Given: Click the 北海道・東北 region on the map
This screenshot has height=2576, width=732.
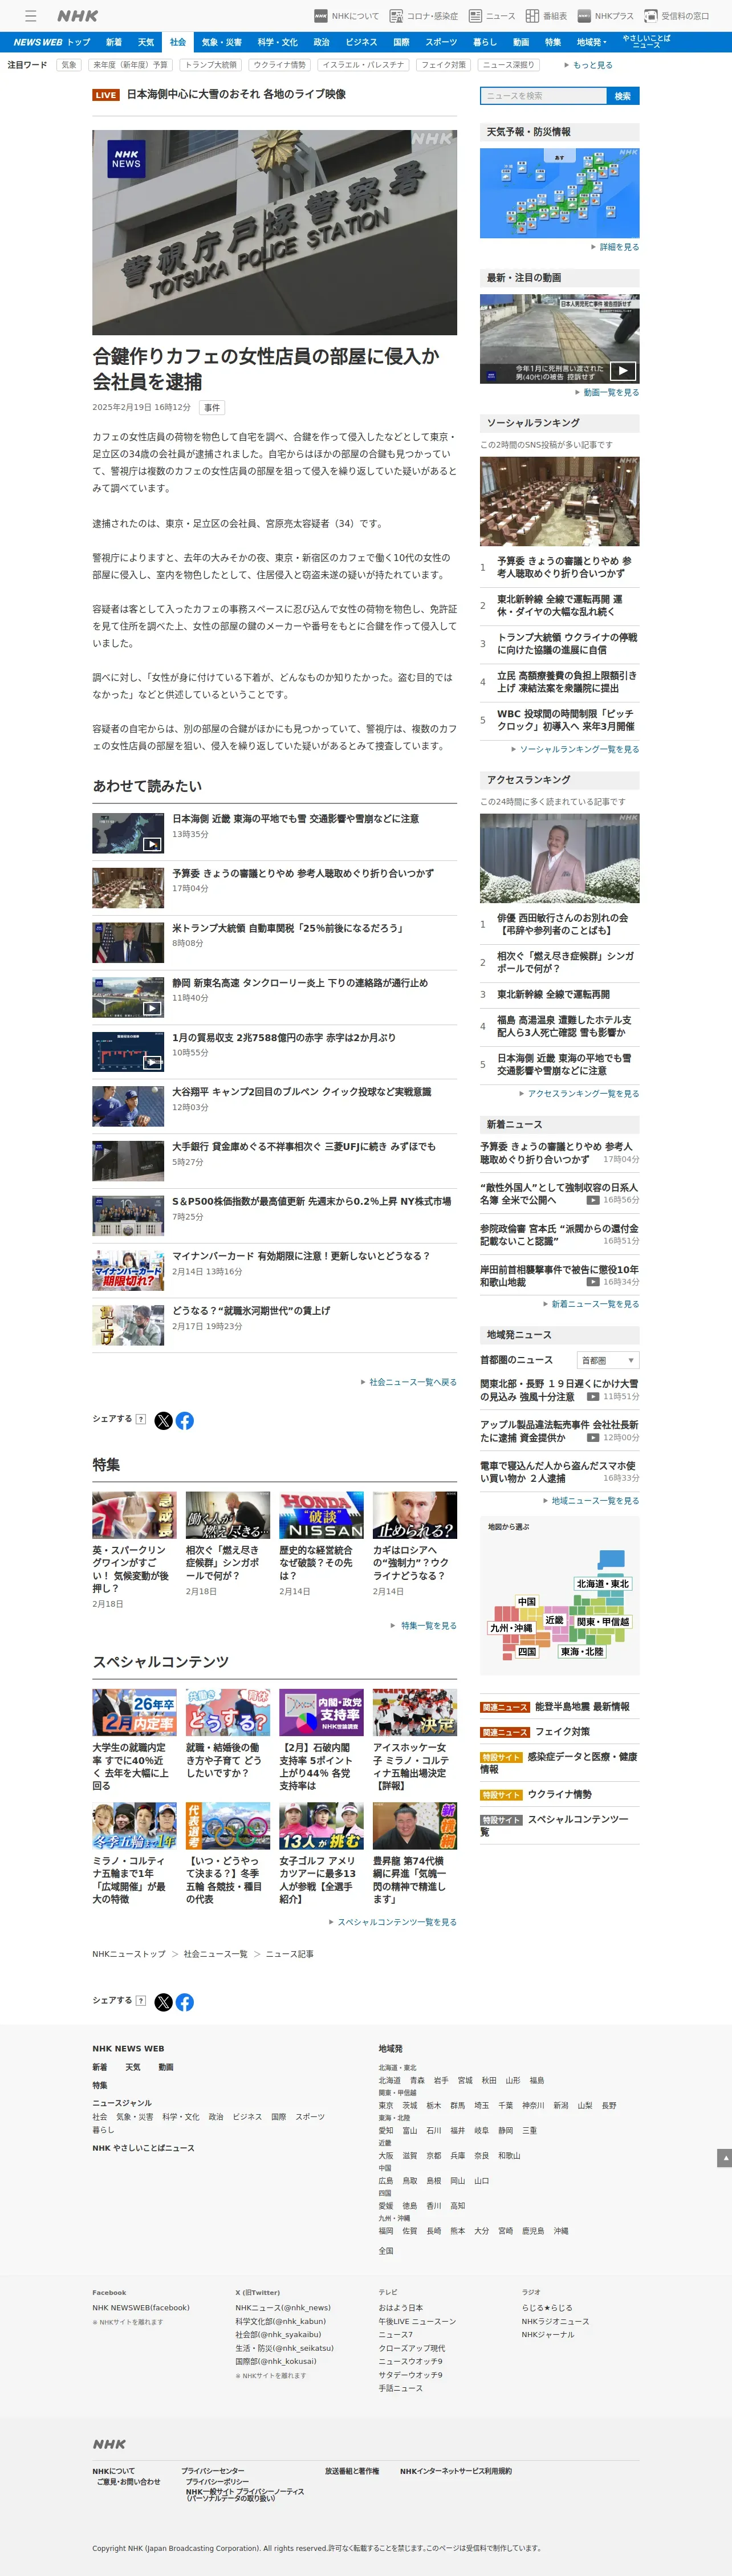Looking at the screenshot, I should [603, 1584].
